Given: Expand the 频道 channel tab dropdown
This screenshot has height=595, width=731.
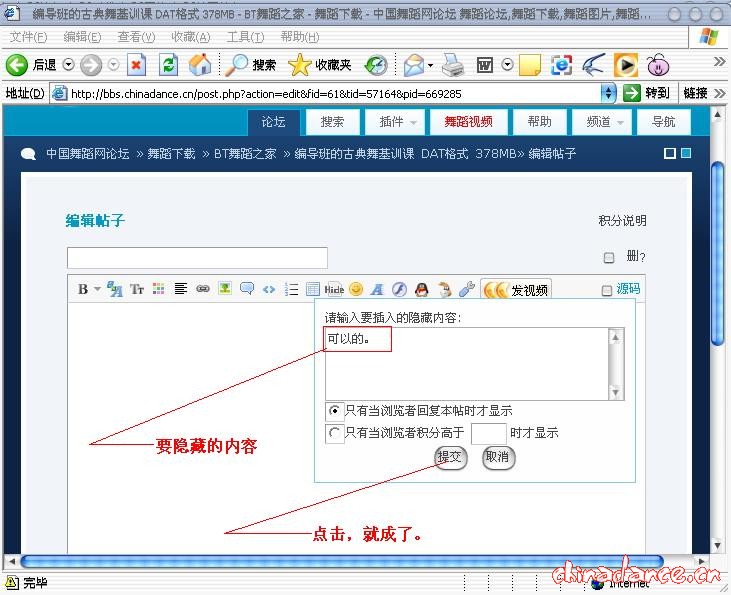Looking at the screenshot, I should 620,123.
